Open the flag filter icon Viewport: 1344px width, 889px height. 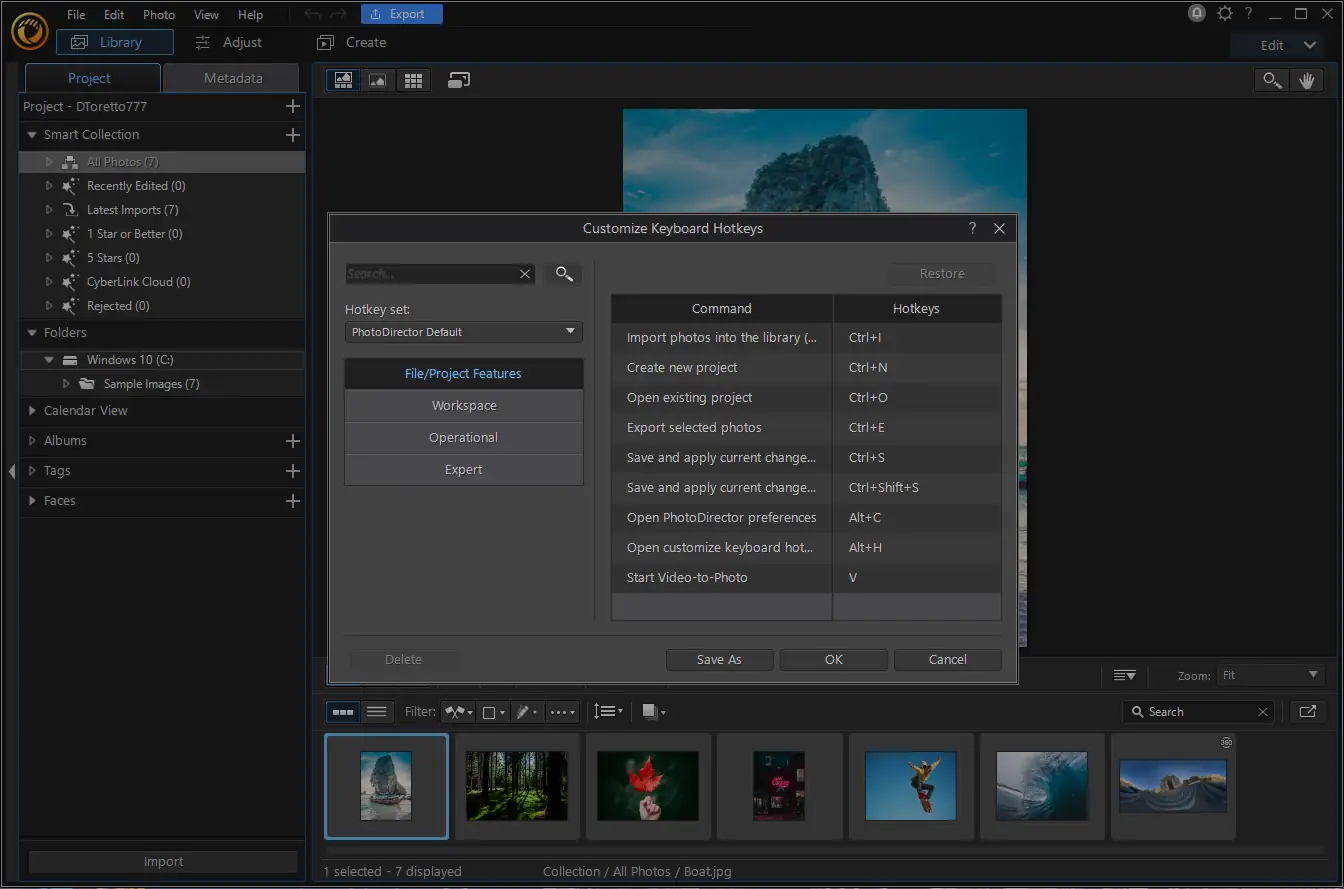coord(459,712)
